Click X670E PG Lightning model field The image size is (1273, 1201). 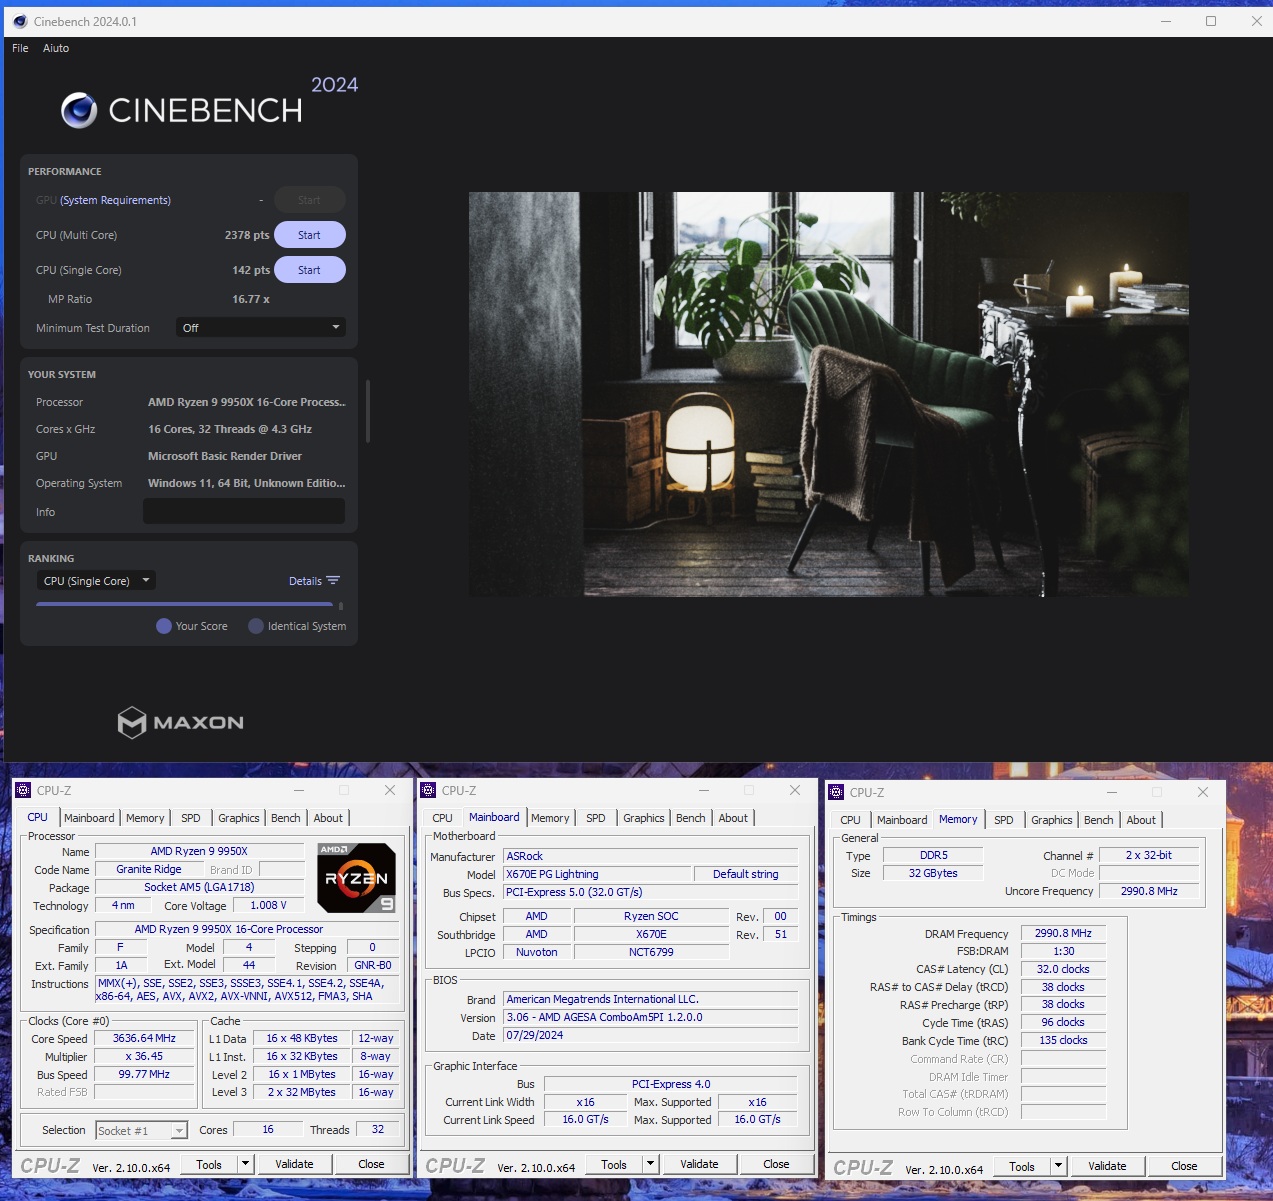(597, 874)
